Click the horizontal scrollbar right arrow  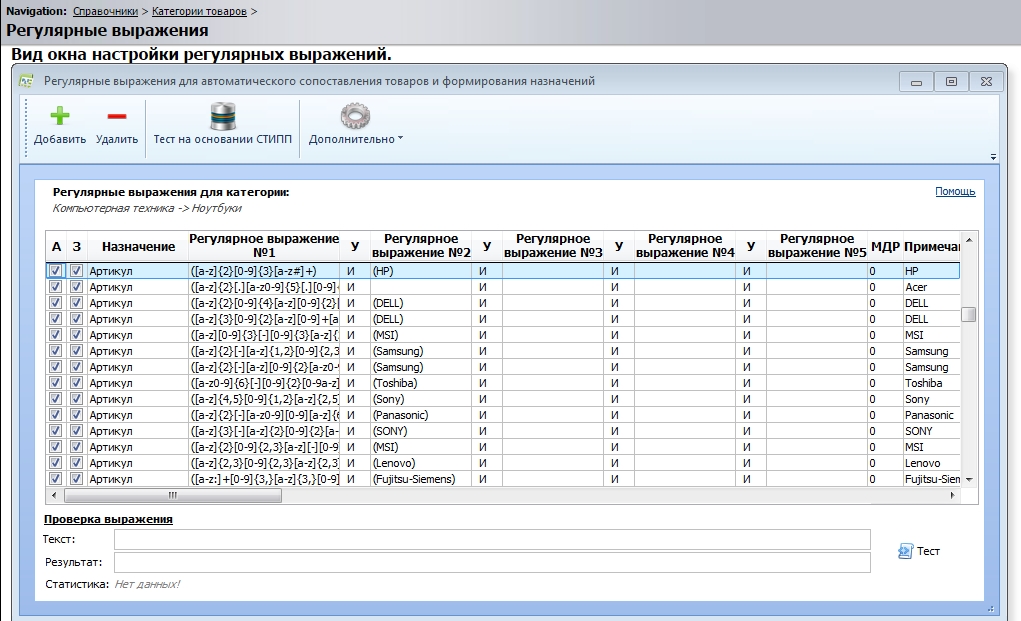[x=952, y=495]
